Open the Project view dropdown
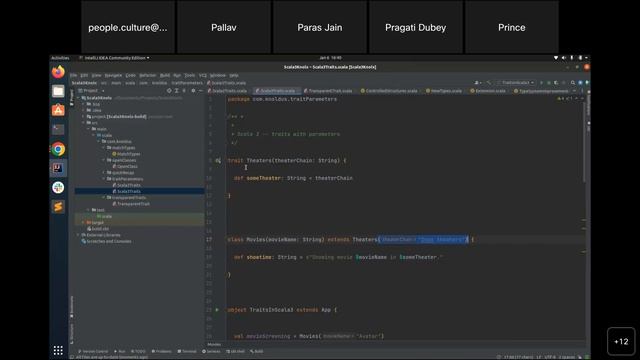This screenshot has width=640, height=360. tap(92, 91)
